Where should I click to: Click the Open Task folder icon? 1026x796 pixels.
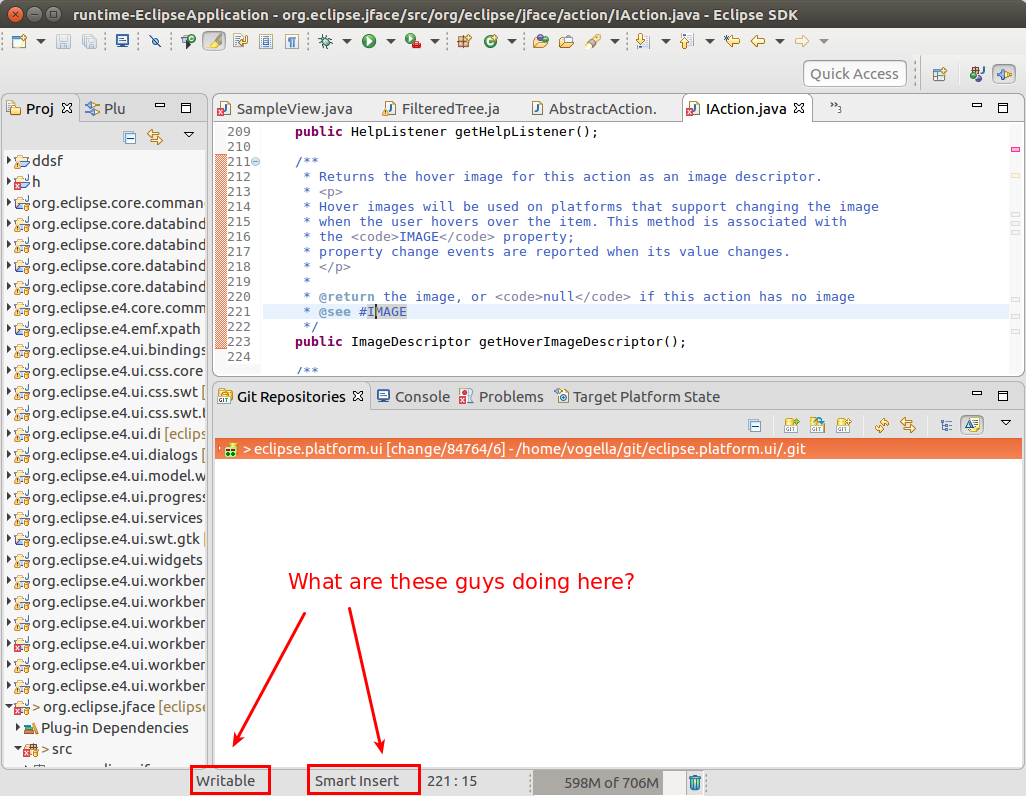[x=566, y=41]
